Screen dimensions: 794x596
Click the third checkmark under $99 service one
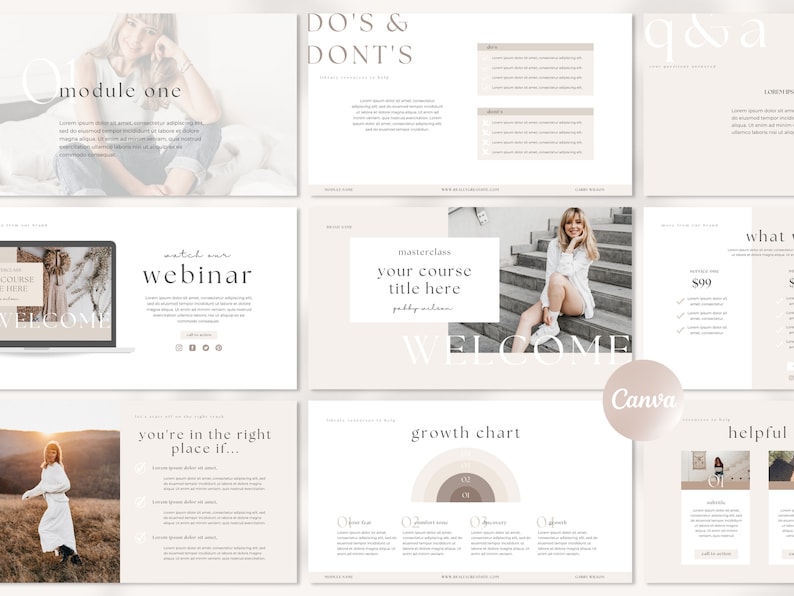click(x=681, y=330)
